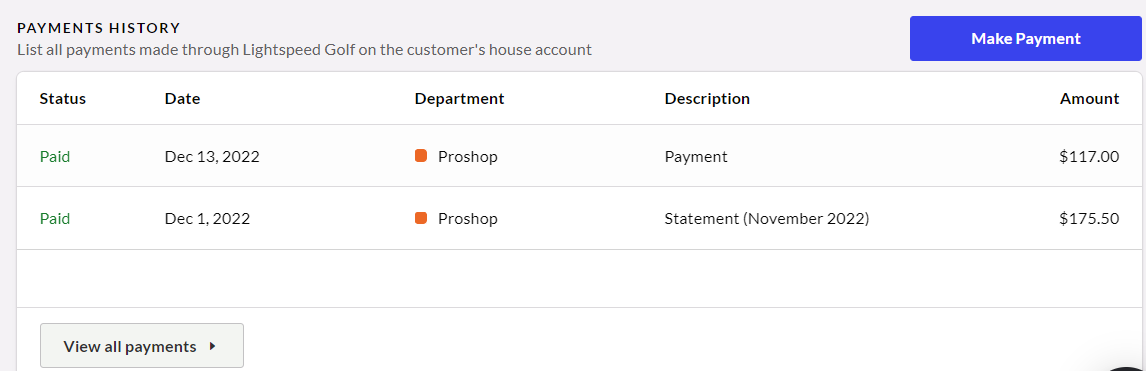
Task: Click the arrow icon beside View all payments
Action: tap(213, 346)
